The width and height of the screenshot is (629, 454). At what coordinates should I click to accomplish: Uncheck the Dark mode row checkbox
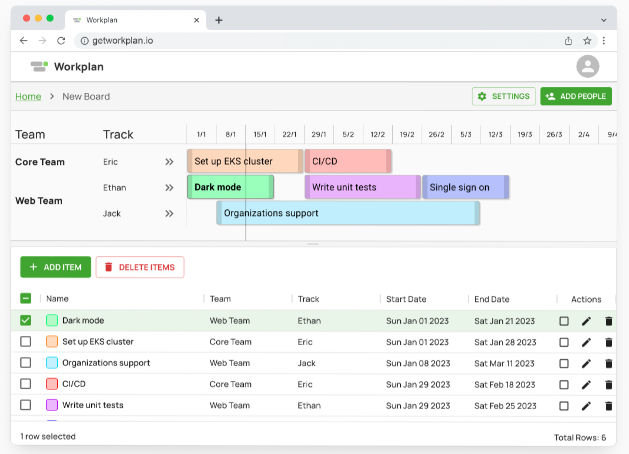tap(26, 320)
